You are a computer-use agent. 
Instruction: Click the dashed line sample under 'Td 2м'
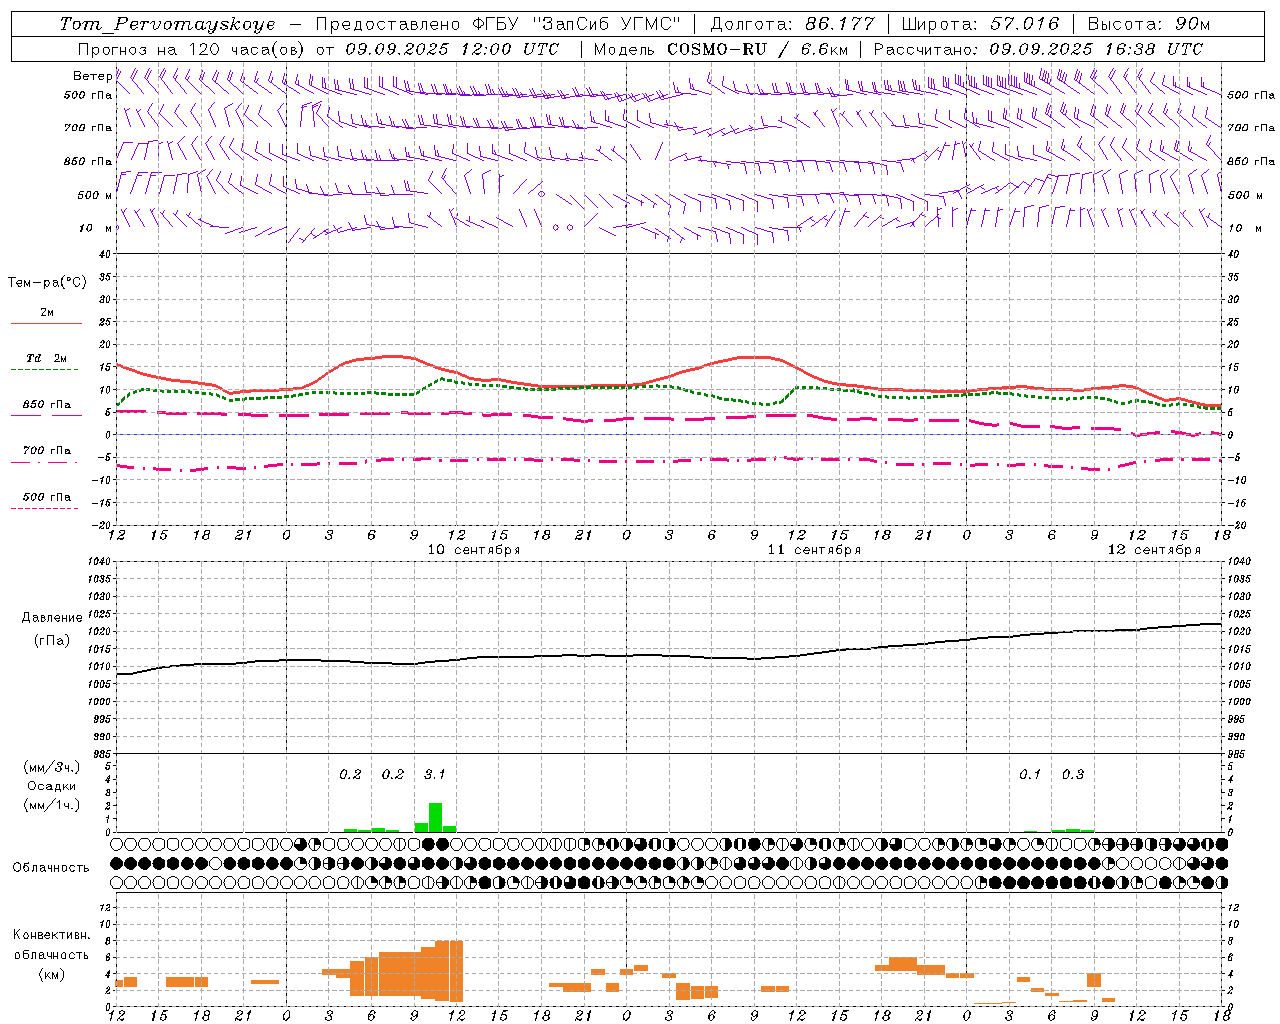(44, 370)
